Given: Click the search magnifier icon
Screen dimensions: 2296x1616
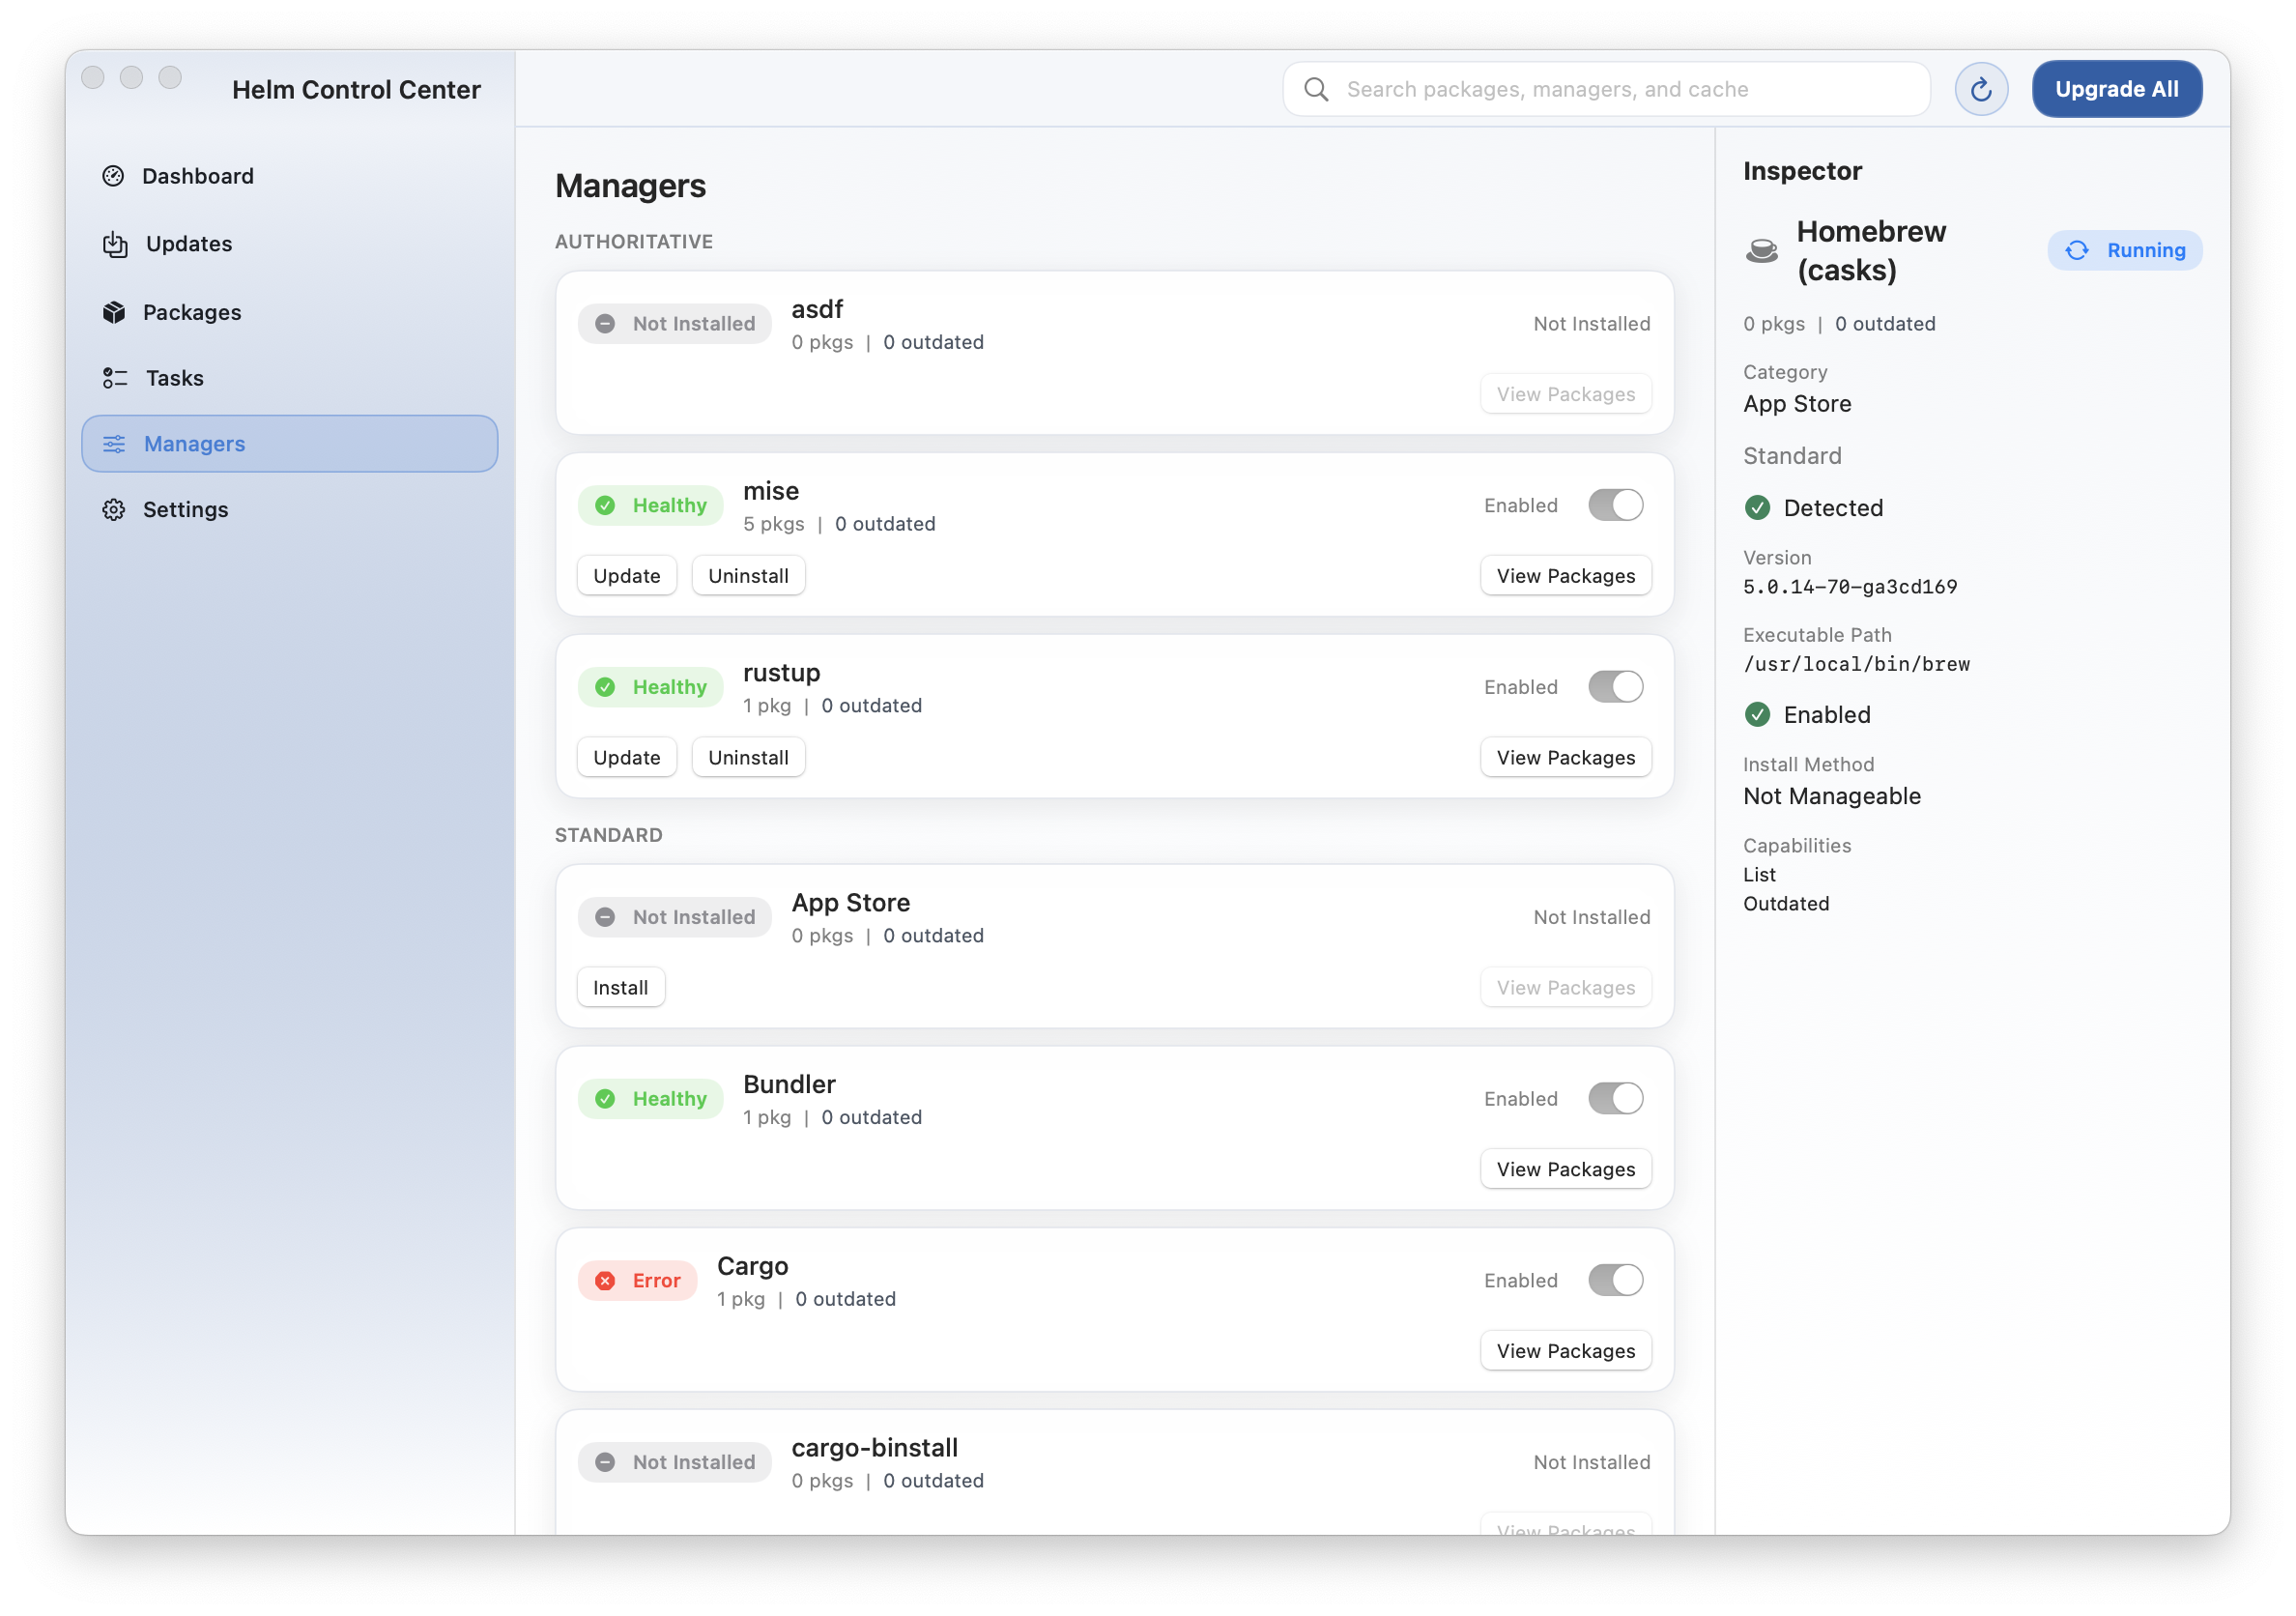Looking at the screenshot, I should pos(1316,89).
